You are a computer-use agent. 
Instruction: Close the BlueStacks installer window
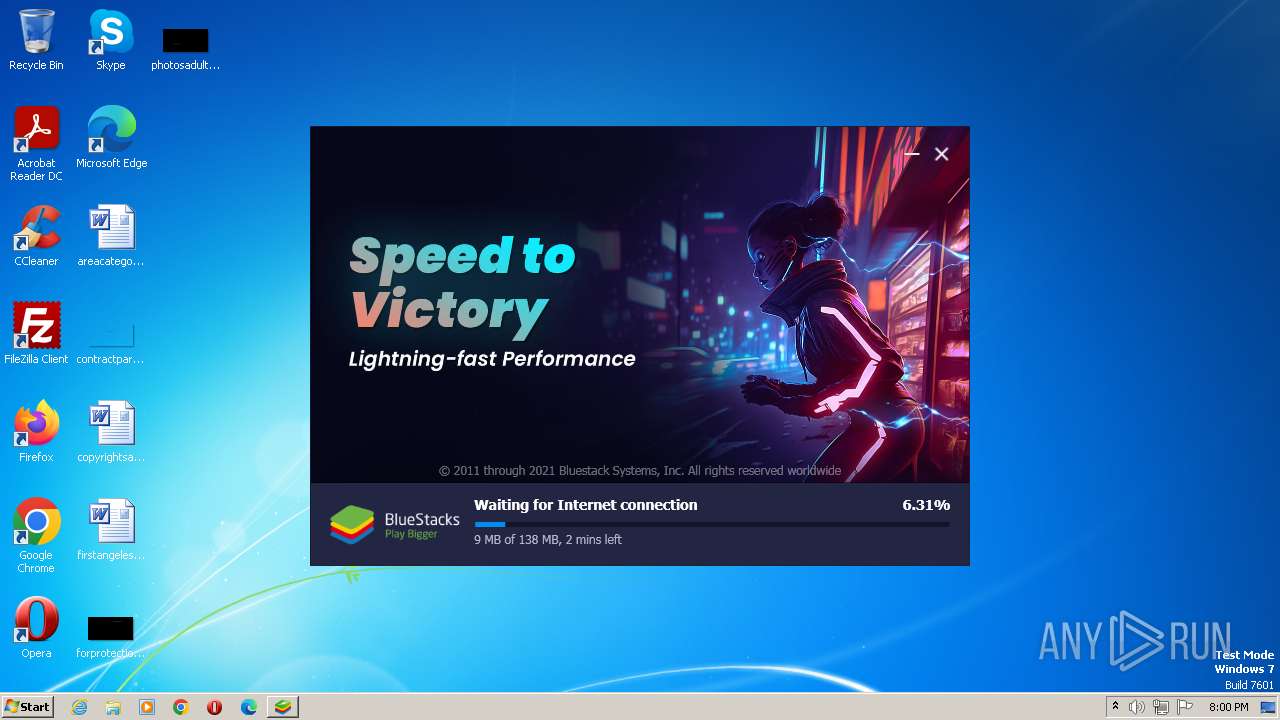tap(941, 154)
